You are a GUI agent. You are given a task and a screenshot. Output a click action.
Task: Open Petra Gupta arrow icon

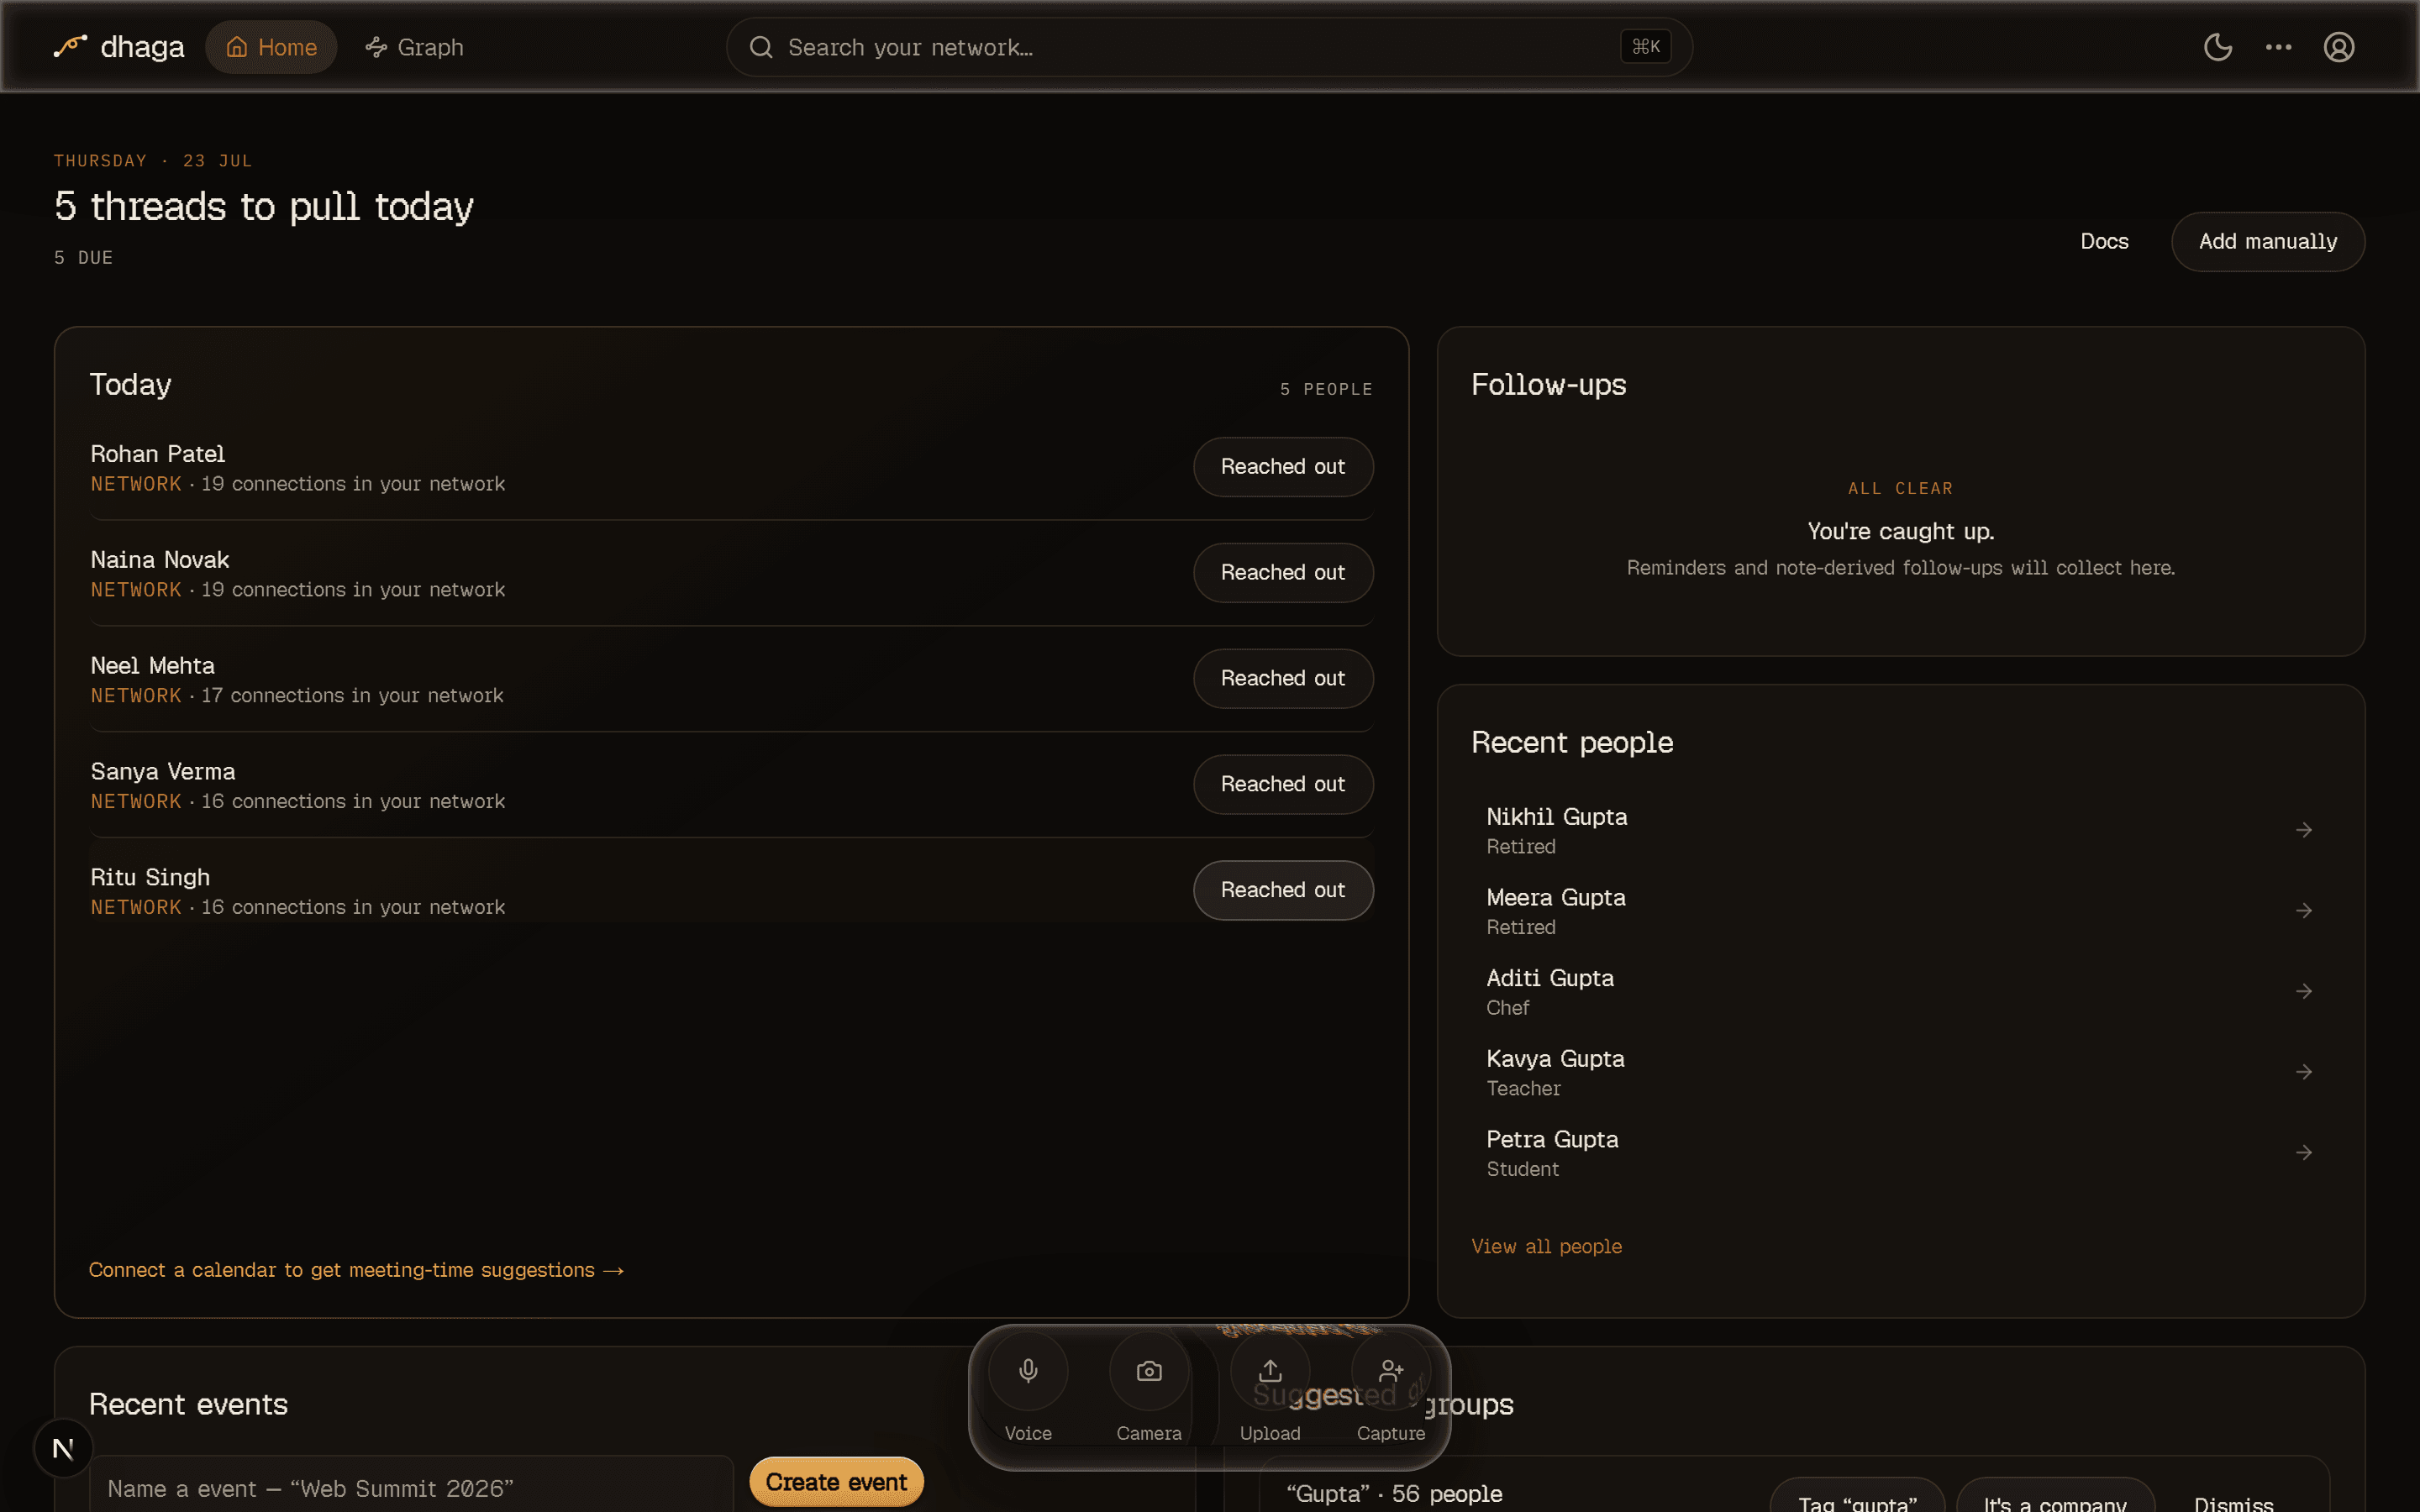click(x=2303, y=1153)
